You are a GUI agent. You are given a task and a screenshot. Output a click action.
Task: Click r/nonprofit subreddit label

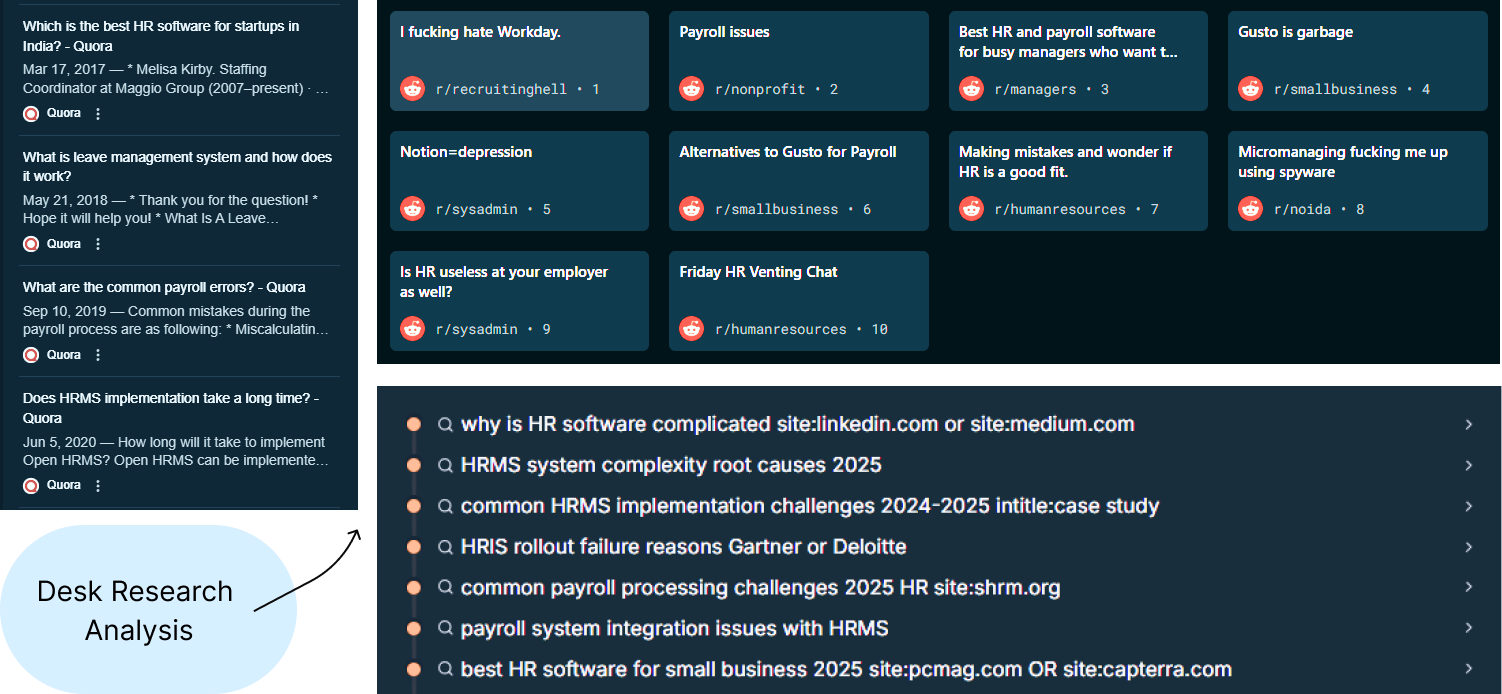click(x=760, y=89)
